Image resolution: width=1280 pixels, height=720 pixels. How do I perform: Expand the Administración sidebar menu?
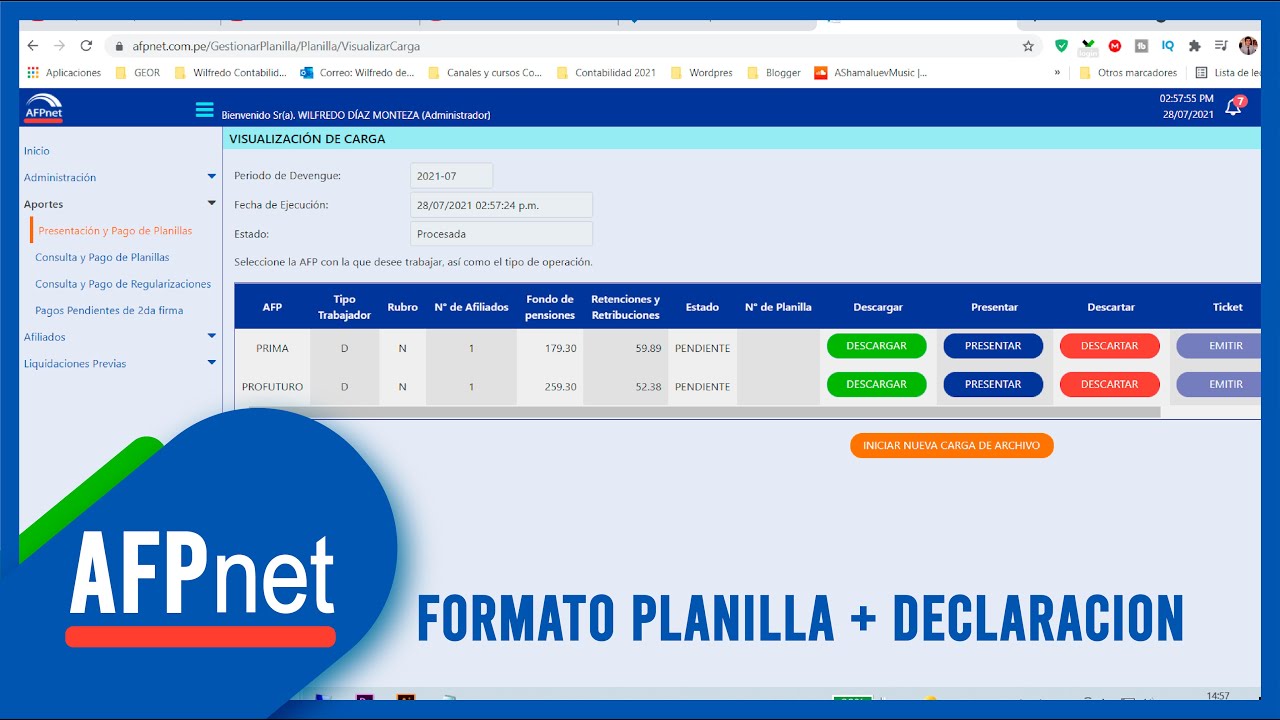coord(120,177)
